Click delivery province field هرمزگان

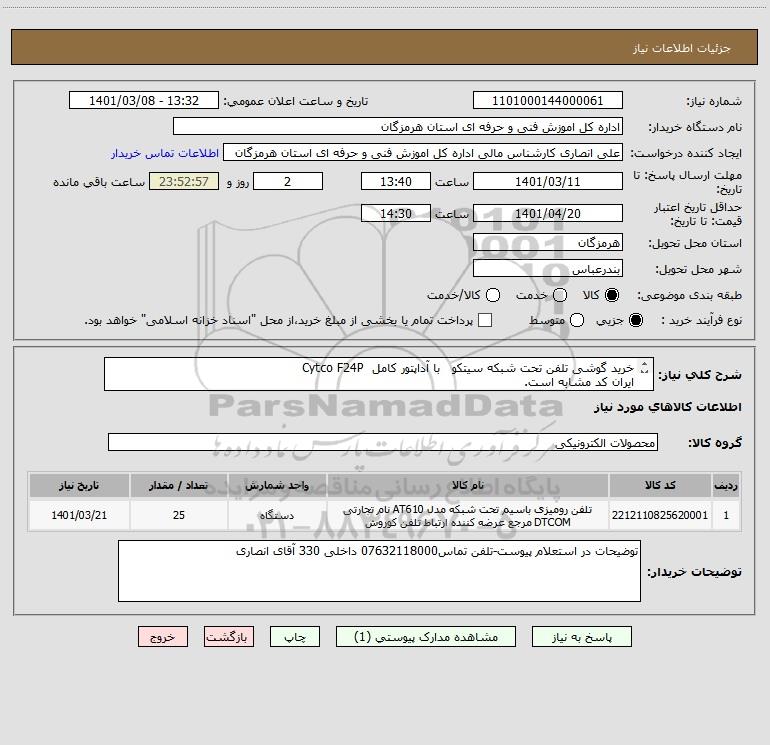pyautogui.click(x=548, y=243)
